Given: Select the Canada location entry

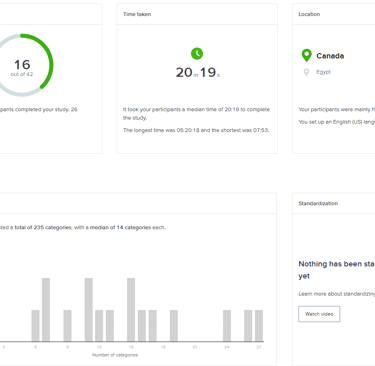Looking at the screenshot, I should (x=330, y=56).
